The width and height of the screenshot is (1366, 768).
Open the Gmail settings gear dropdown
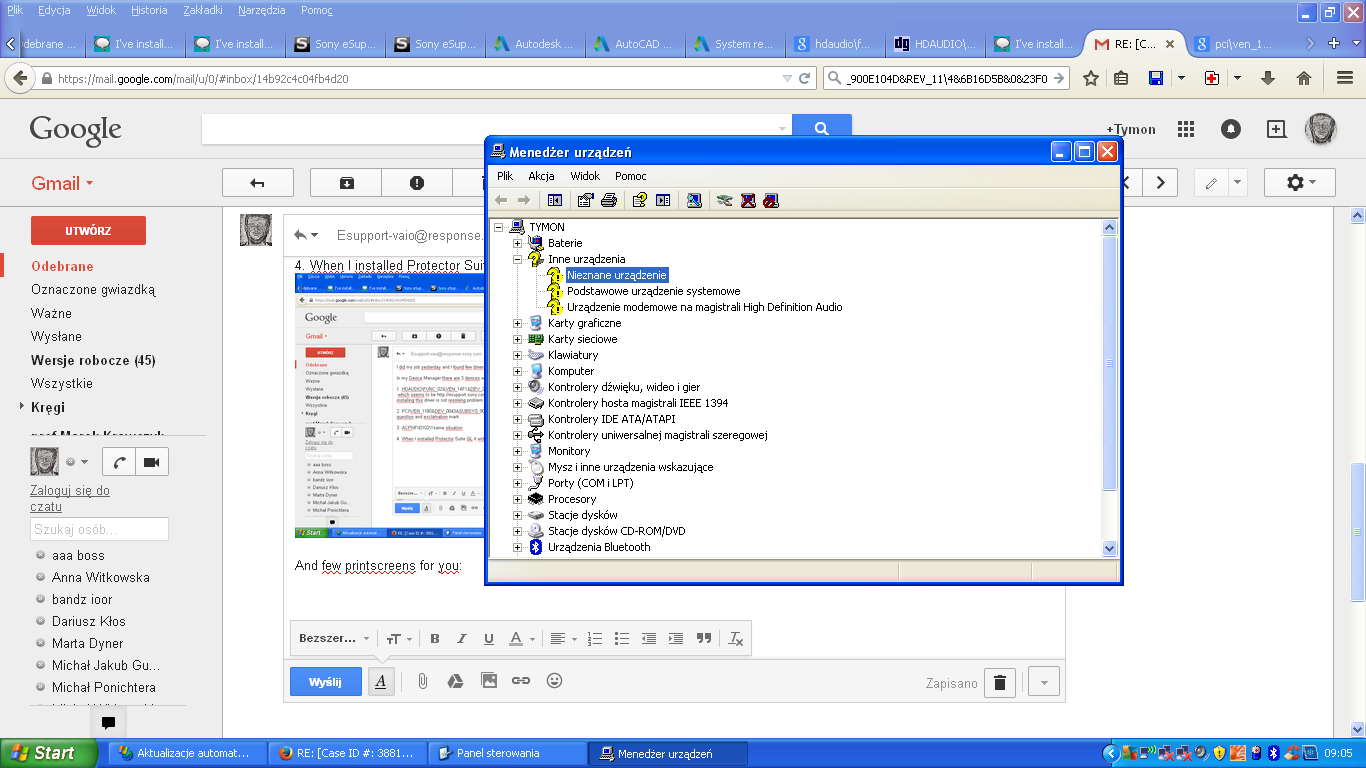click(1299, 182)
